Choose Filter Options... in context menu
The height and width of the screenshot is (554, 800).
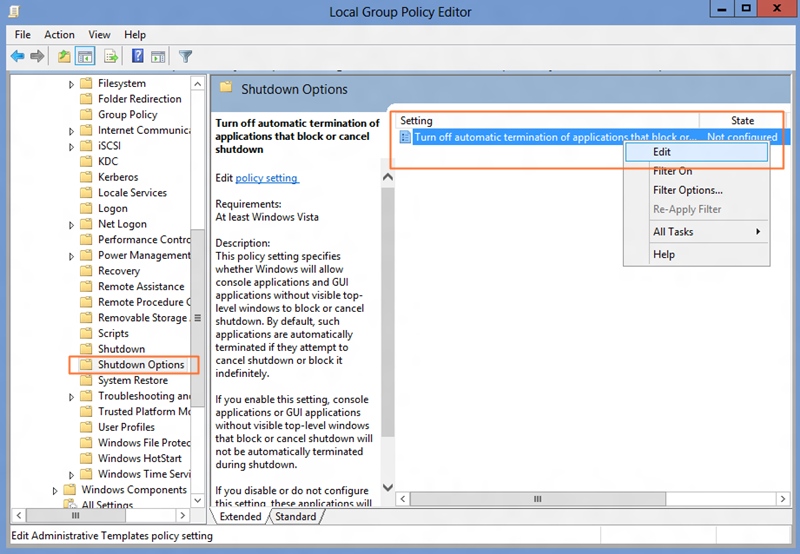coord(696,190)
